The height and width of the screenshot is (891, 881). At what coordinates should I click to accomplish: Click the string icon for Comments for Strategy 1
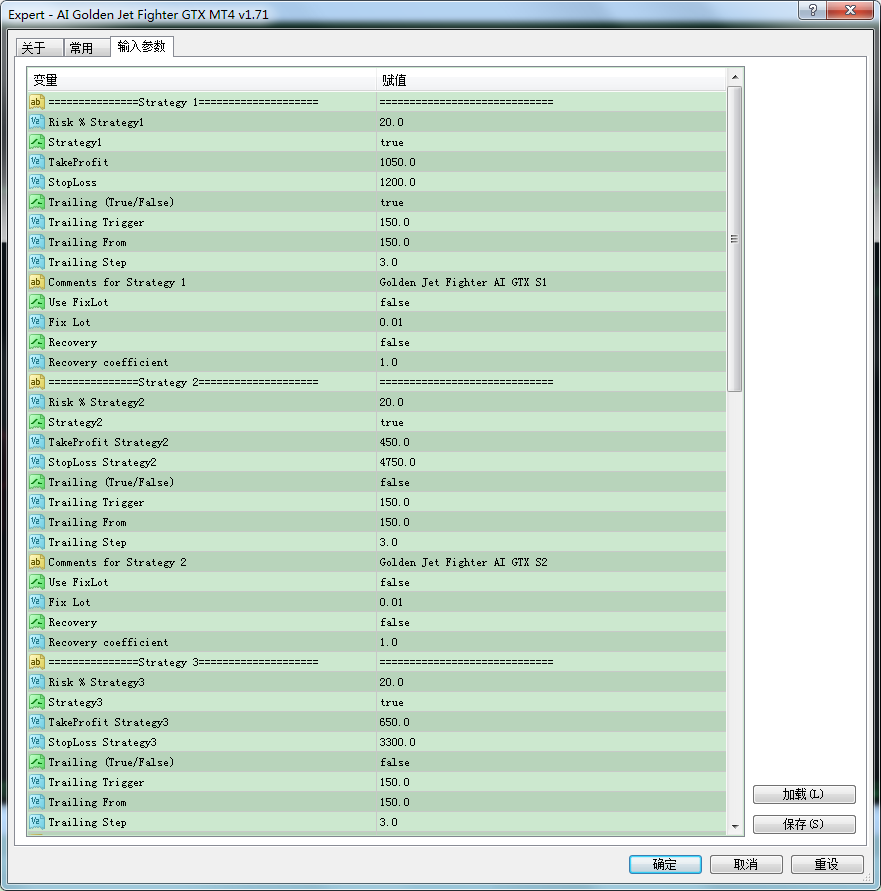[37, 282]
